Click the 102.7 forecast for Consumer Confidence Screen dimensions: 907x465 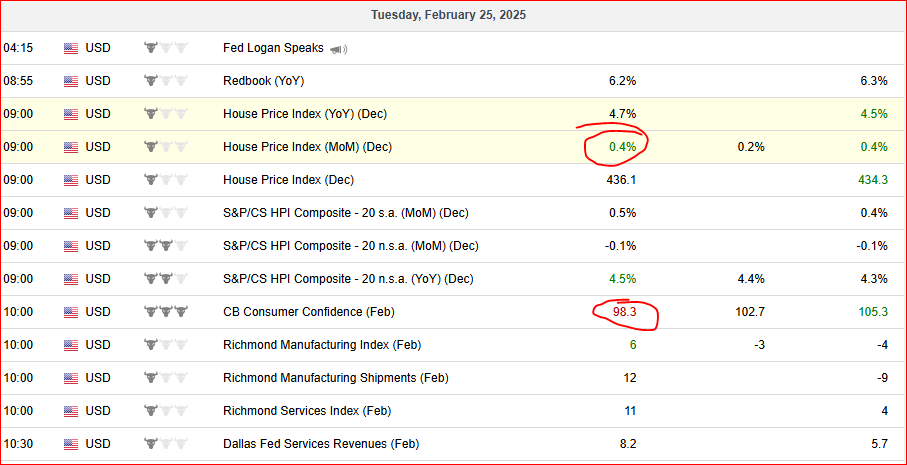click(x=752, y=313)
